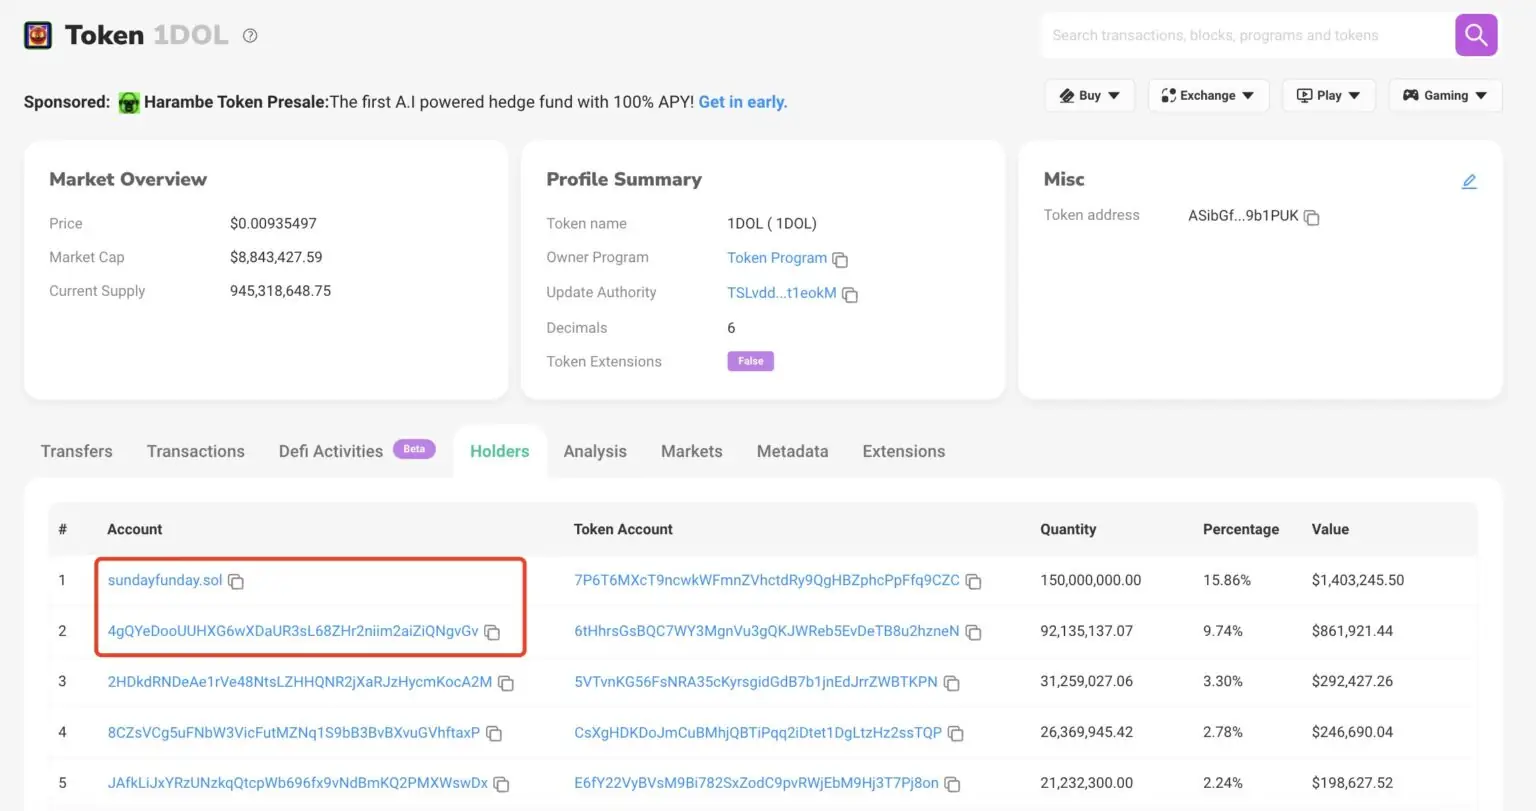1536x811 pixels.
Task: Copy the token address ASibGf...9b1PUK
Action: [x=1312, y=217]
